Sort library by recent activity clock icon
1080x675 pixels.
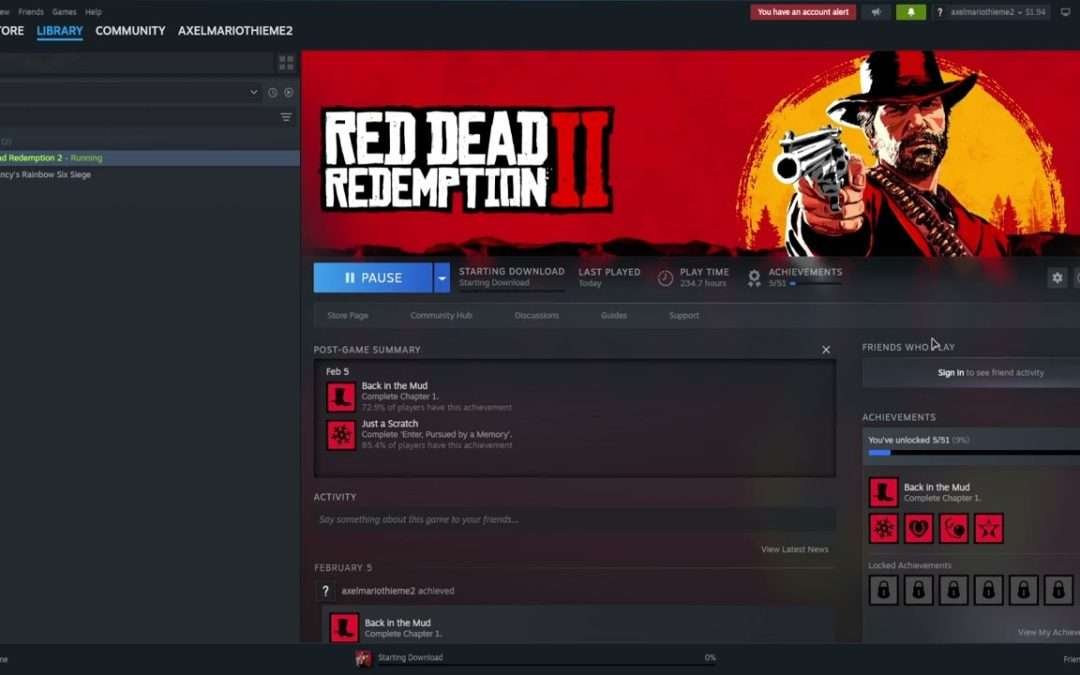click(x=272, y=92)
